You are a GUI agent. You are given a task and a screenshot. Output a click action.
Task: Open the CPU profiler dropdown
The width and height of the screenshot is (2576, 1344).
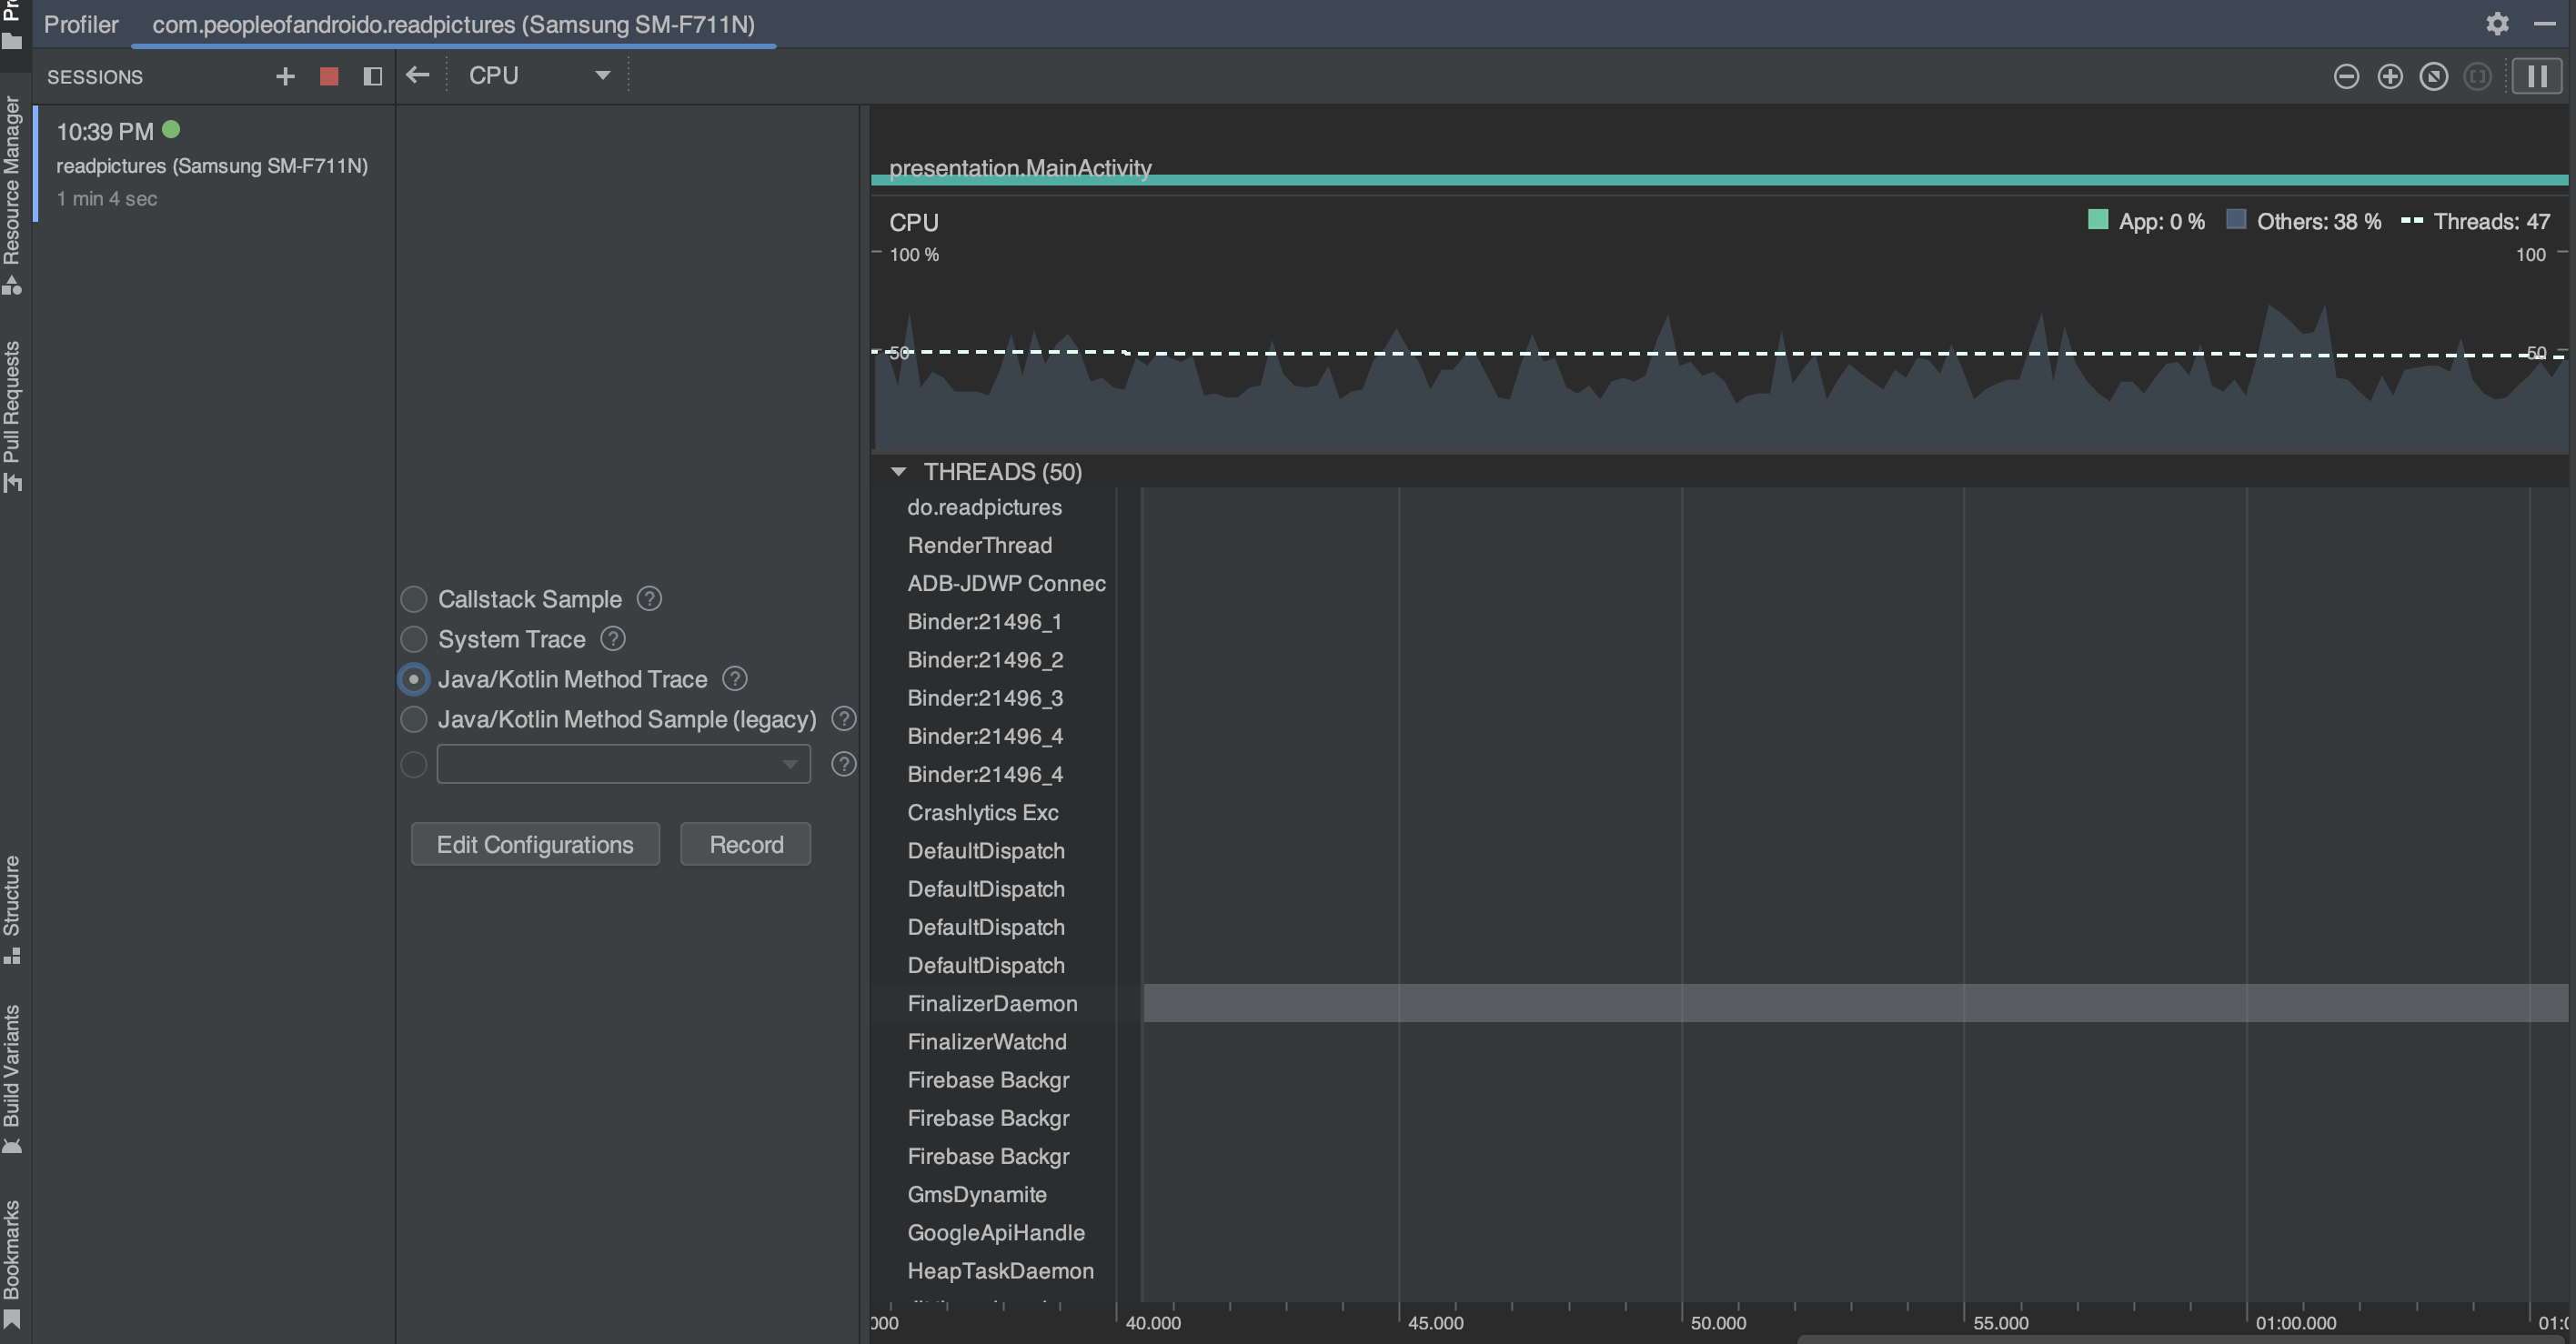point(539,75)
